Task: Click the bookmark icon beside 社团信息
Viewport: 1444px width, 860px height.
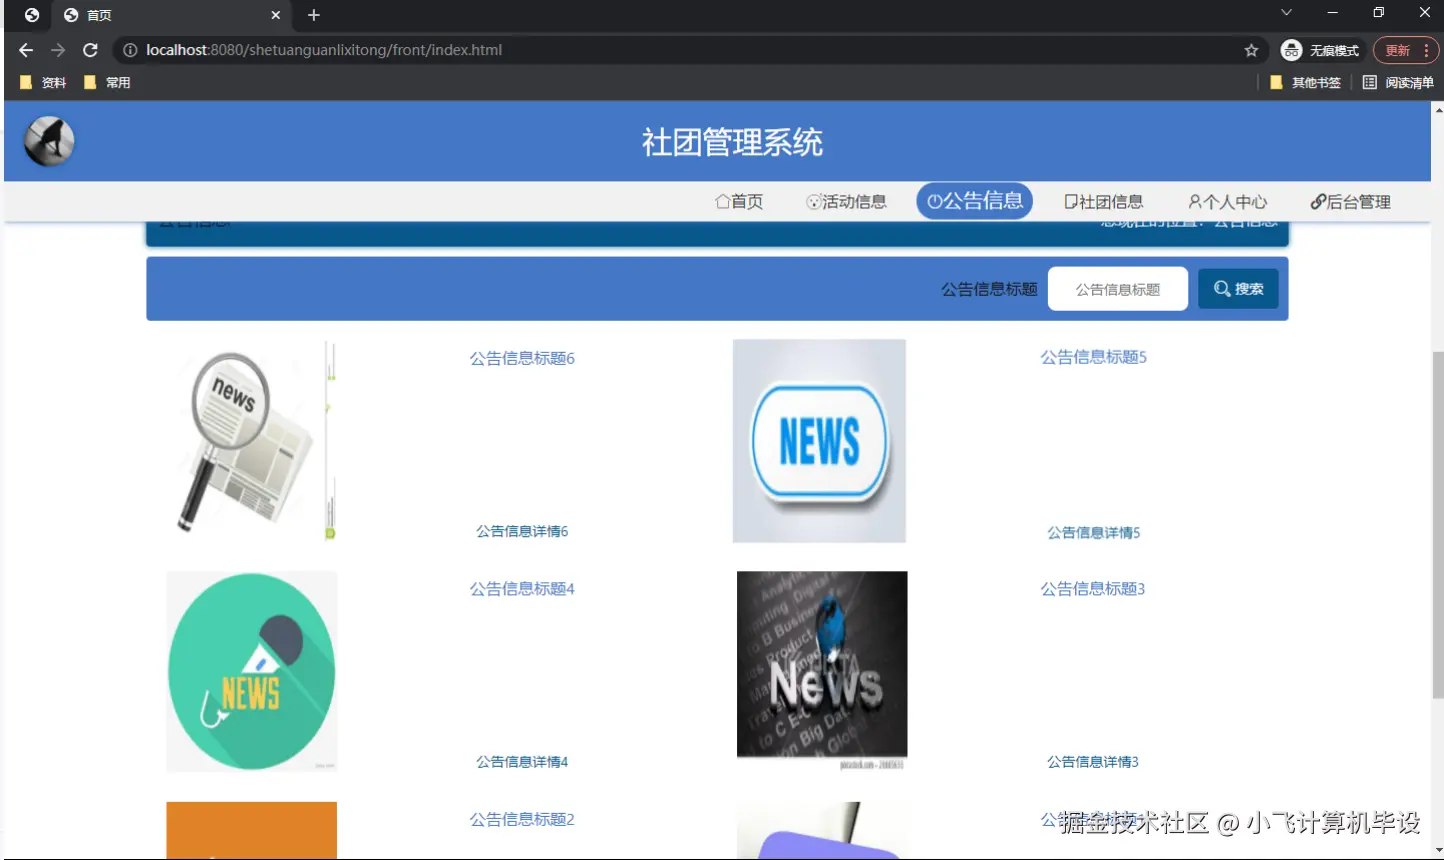Action: [1069, 201]
